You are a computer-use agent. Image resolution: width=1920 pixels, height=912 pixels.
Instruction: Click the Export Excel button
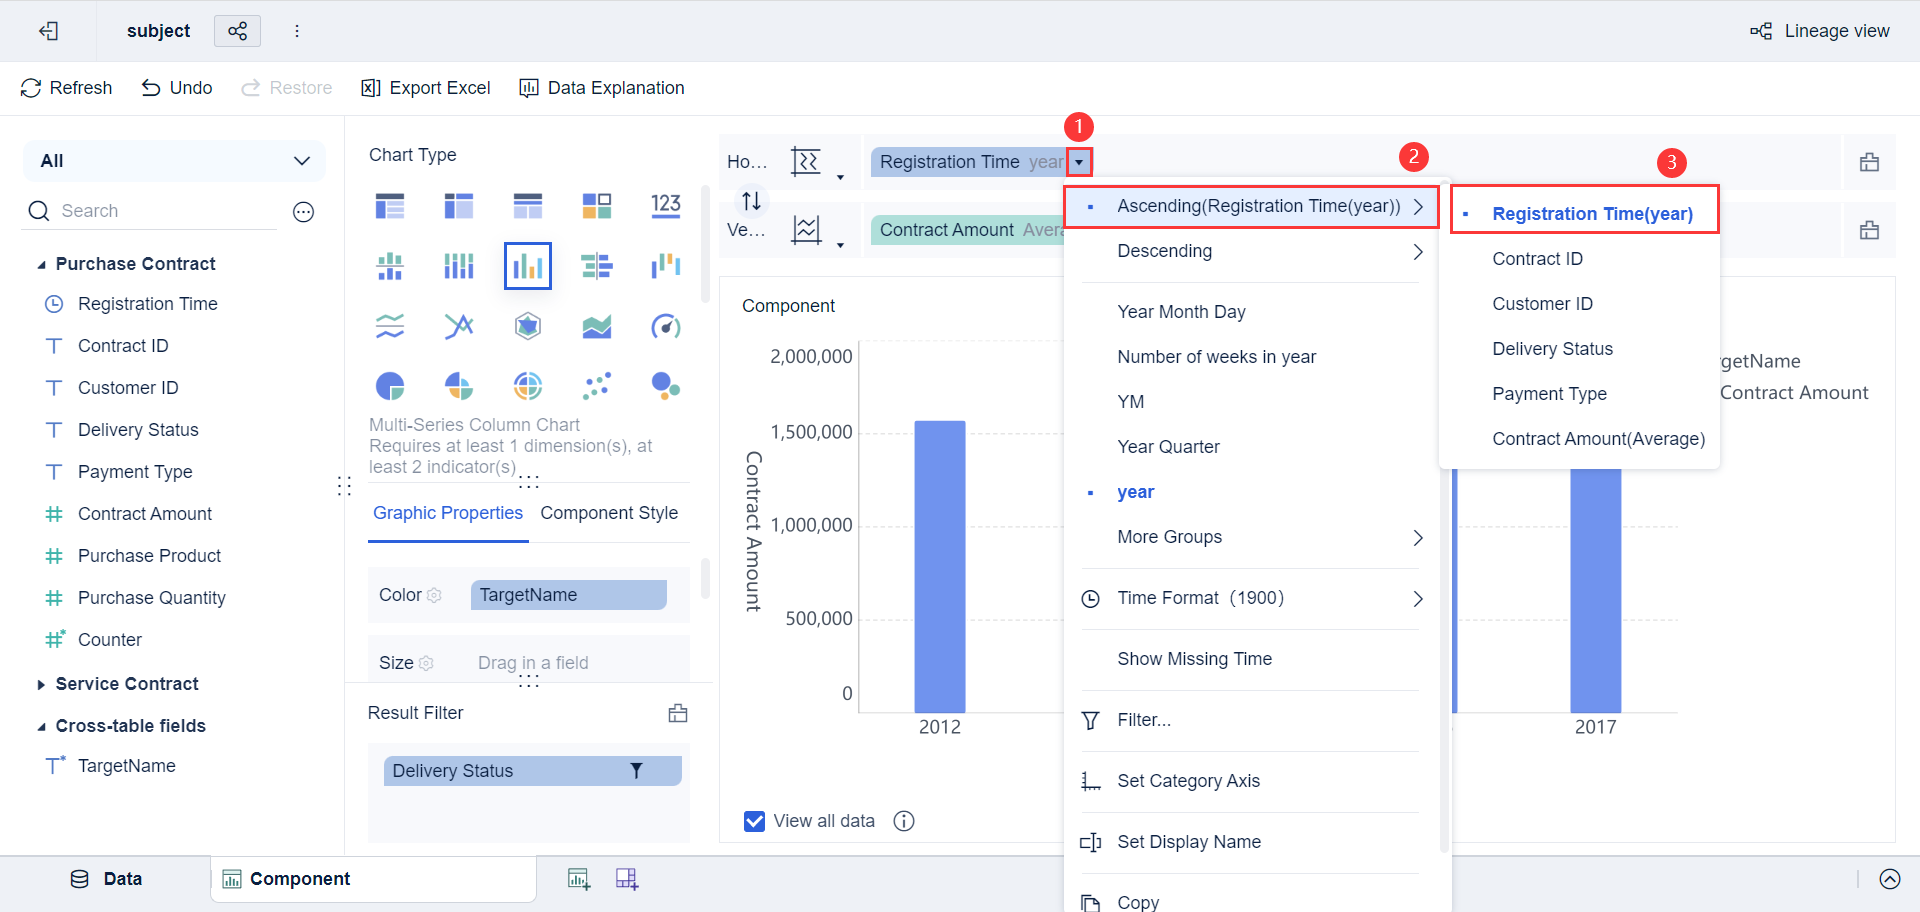426,88
